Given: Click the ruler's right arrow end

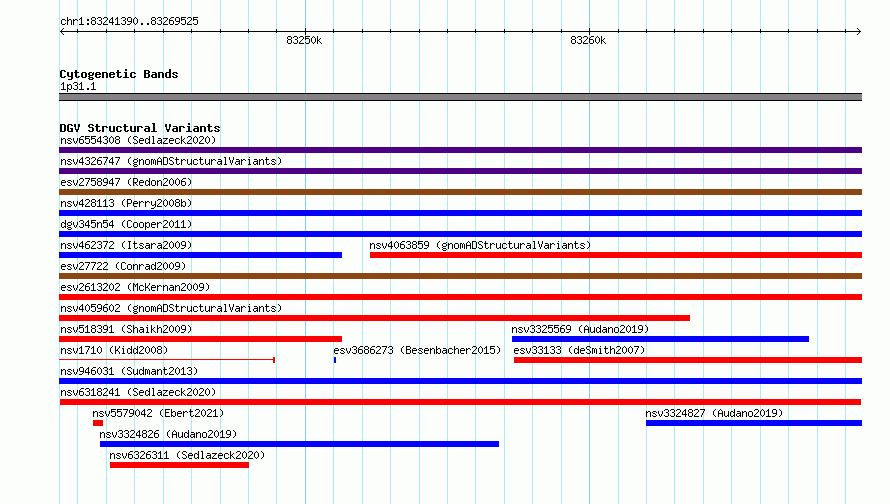Looking at the screenshot, I should [859, 32].
